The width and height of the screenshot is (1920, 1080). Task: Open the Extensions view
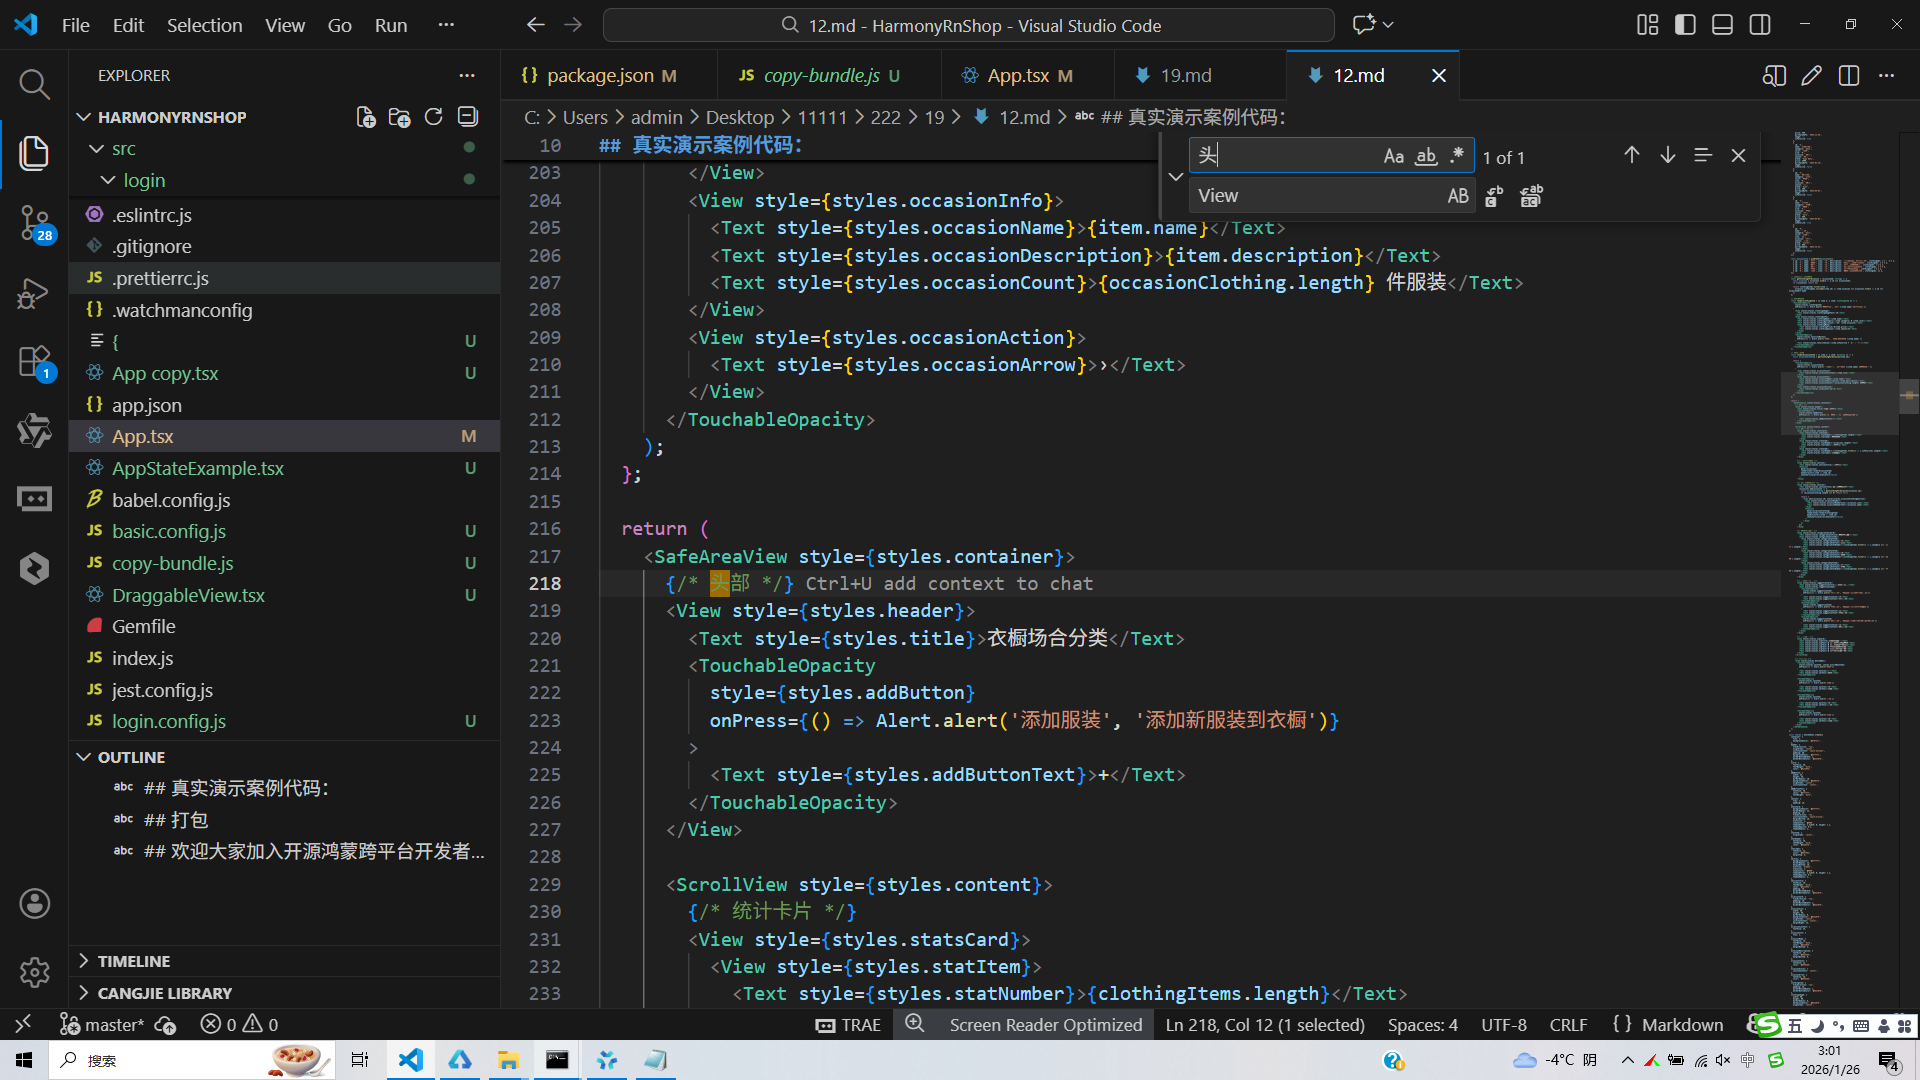click(34, 362)
